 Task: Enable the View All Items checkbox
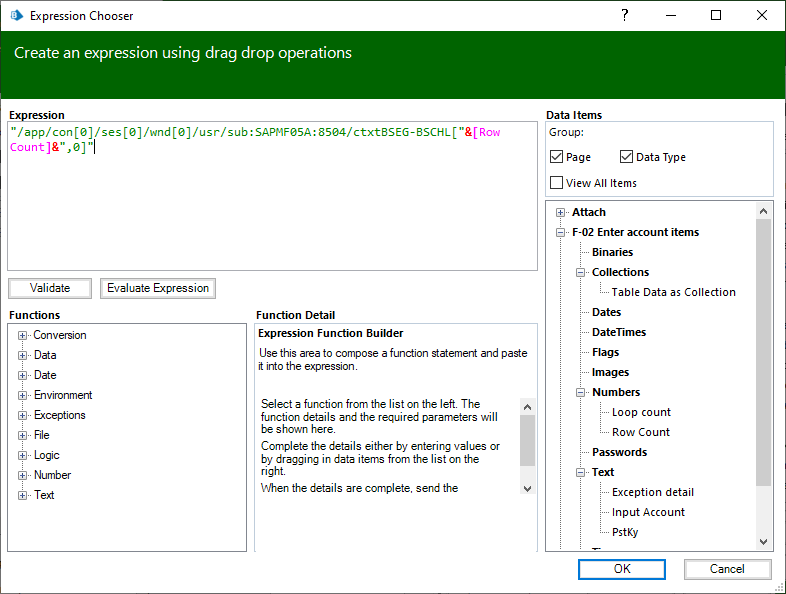tap(557, 183)
